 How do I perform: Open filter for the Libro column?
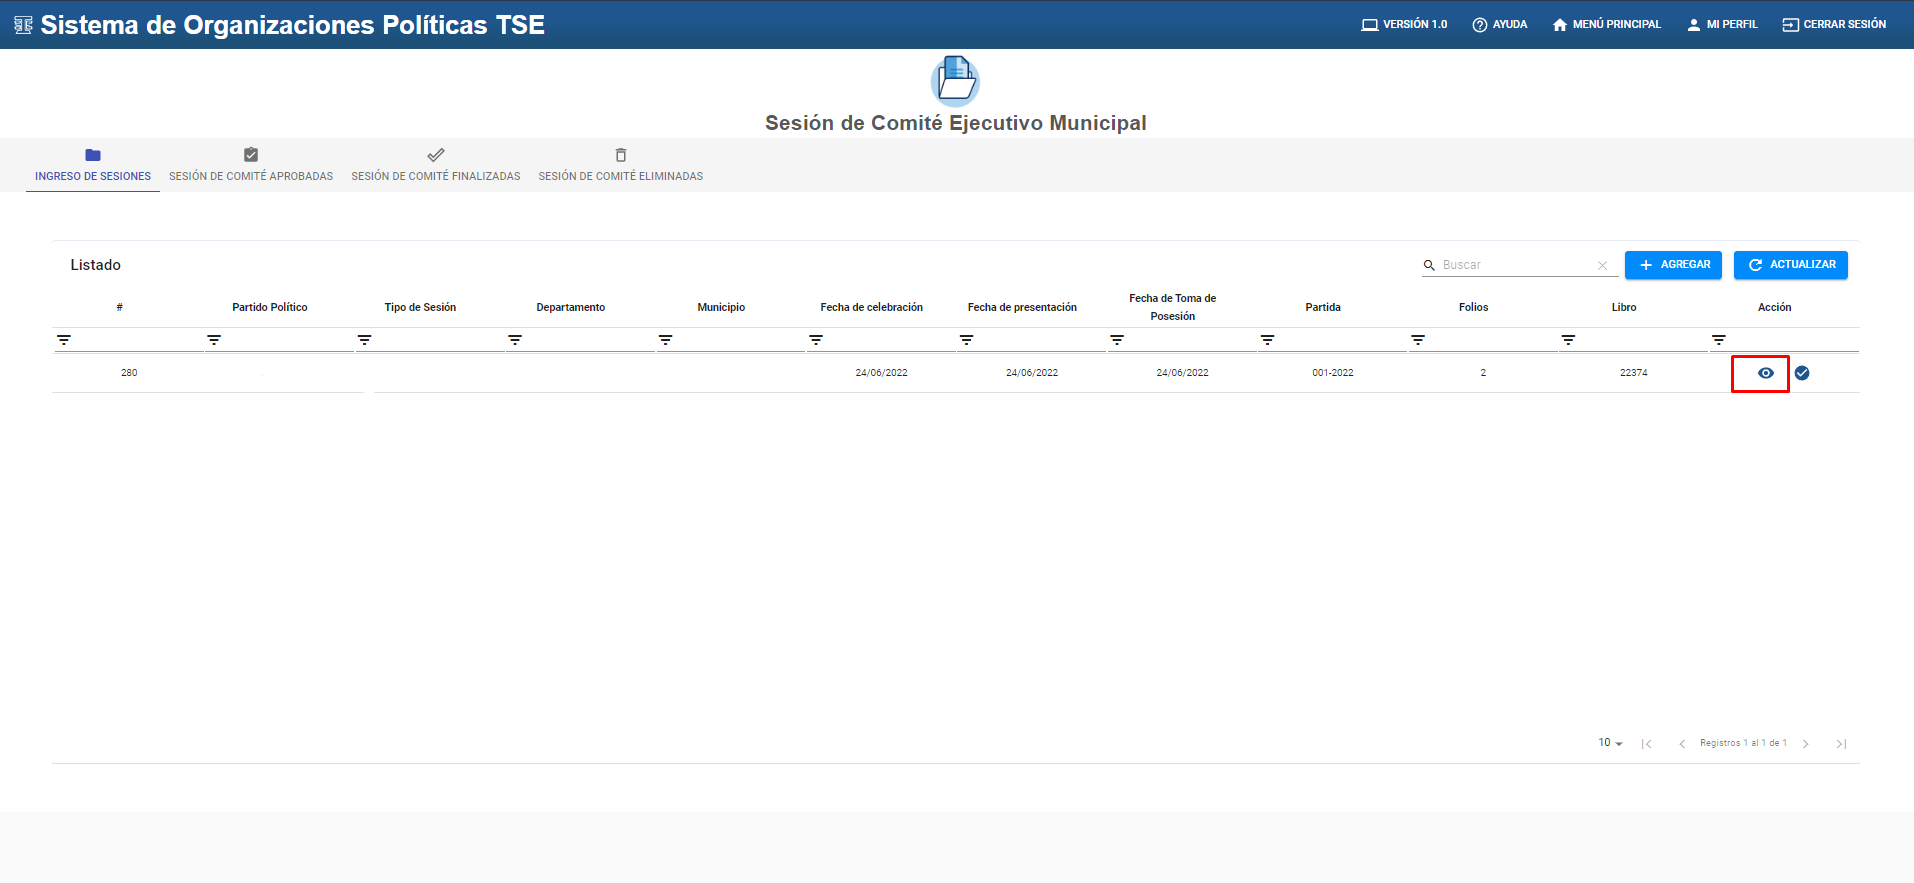1568,340
